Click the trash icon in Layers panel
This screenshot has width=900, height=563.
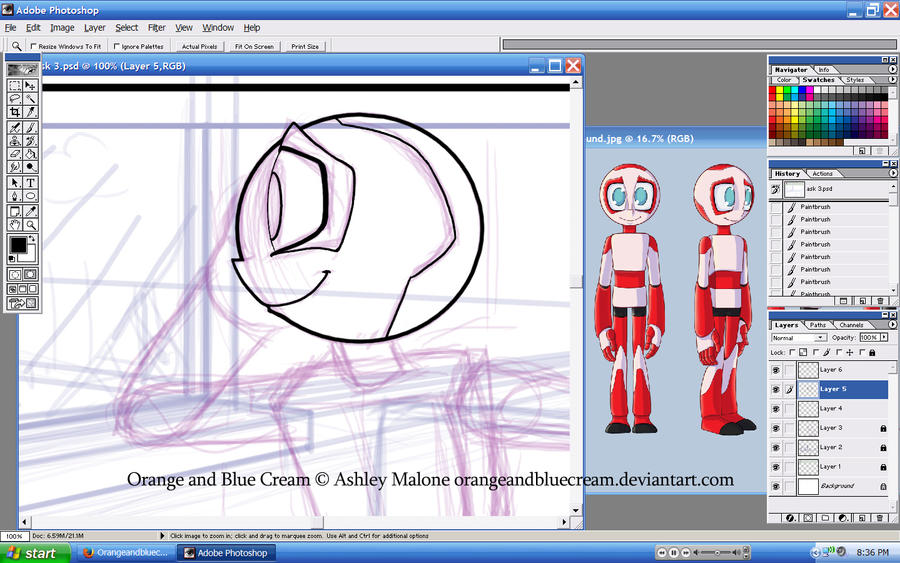pyautogui.click(x=879, y=518)
